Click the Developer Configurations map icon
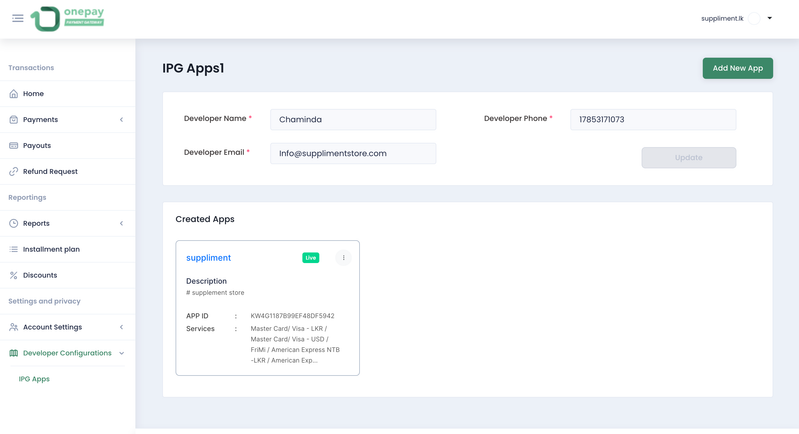 (14, 354)
